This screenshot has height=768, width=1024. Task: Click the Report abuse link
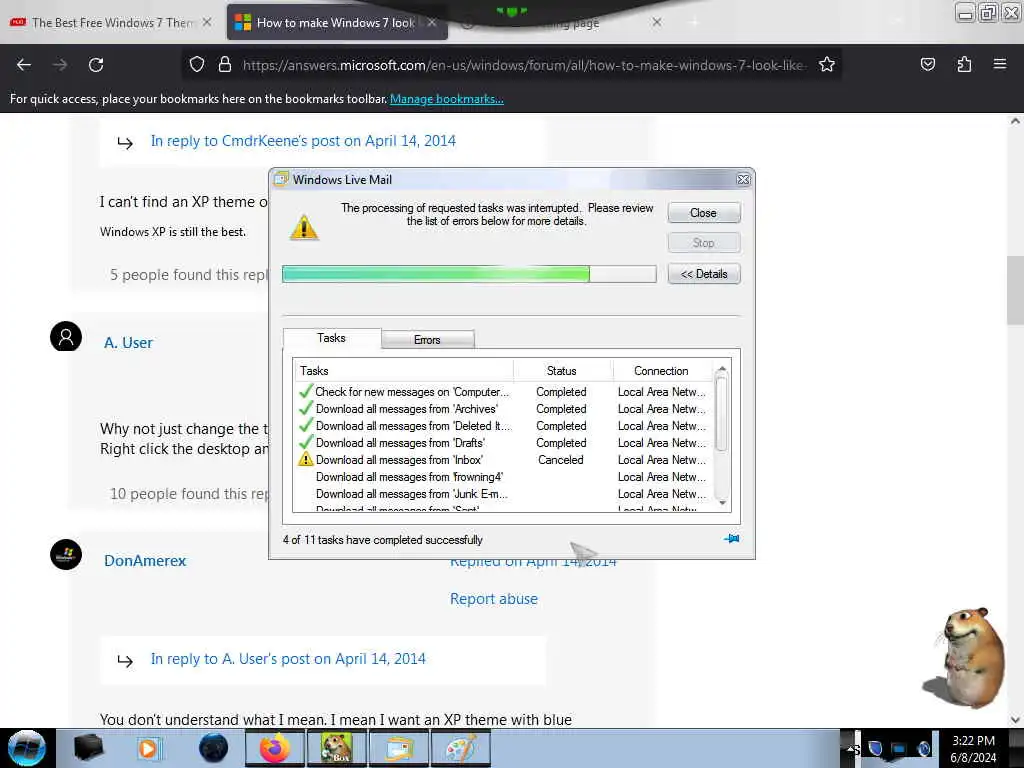click(494, 599)
